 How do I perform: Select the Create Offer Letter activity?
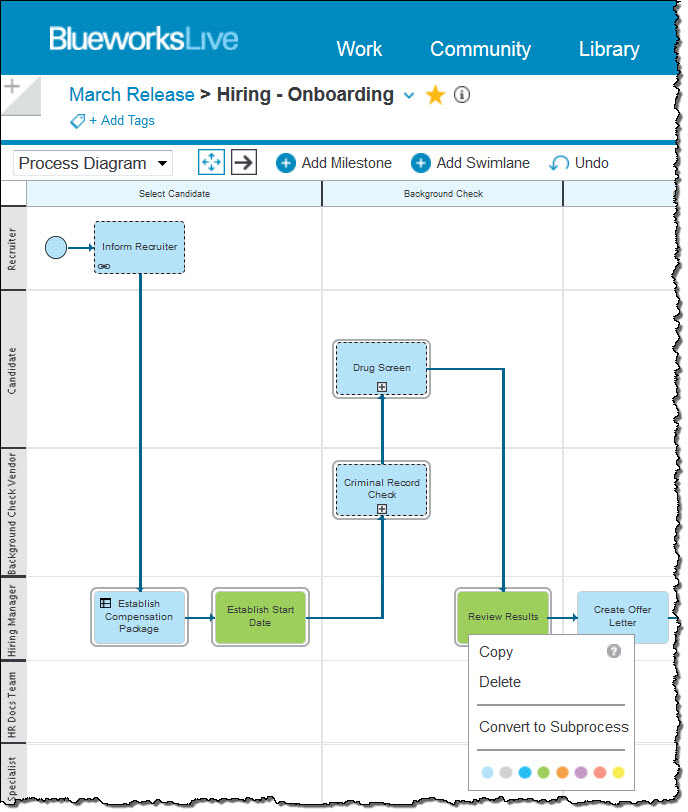click(622, 616)
